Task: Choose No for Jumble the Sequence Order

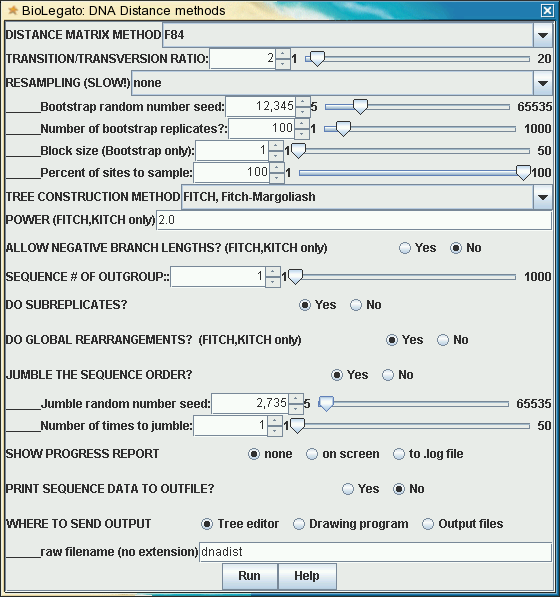Action: (397, 375)
